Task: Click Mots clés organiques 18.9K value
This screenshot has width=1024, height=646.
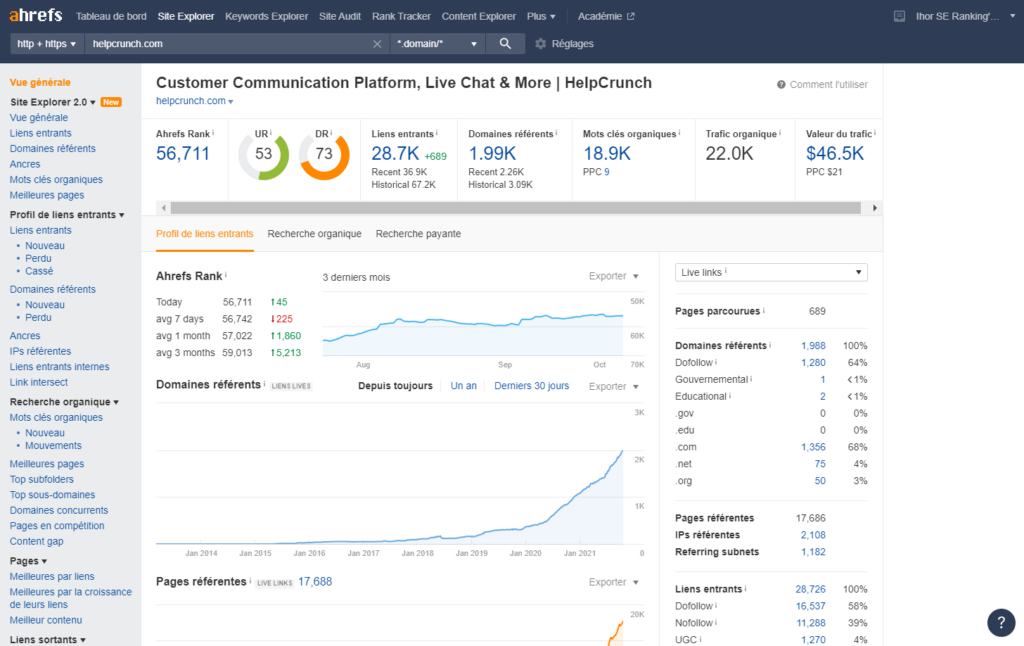Action: 607,153
